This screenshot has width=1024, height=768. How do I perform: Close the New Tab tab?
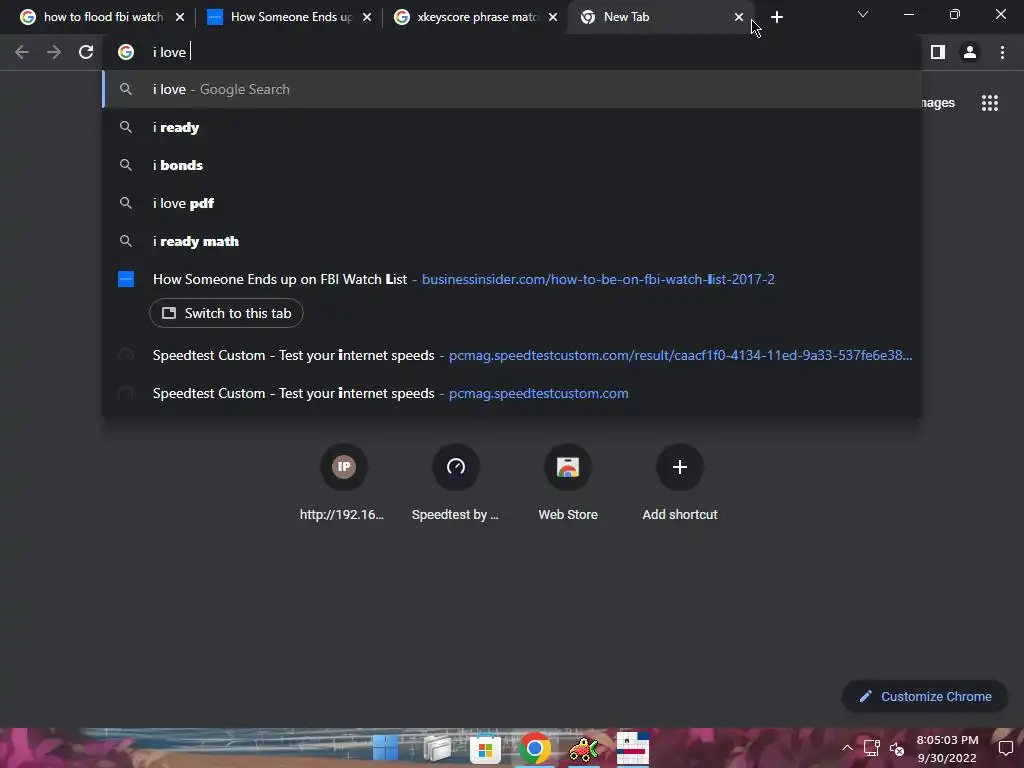point(739,18)
